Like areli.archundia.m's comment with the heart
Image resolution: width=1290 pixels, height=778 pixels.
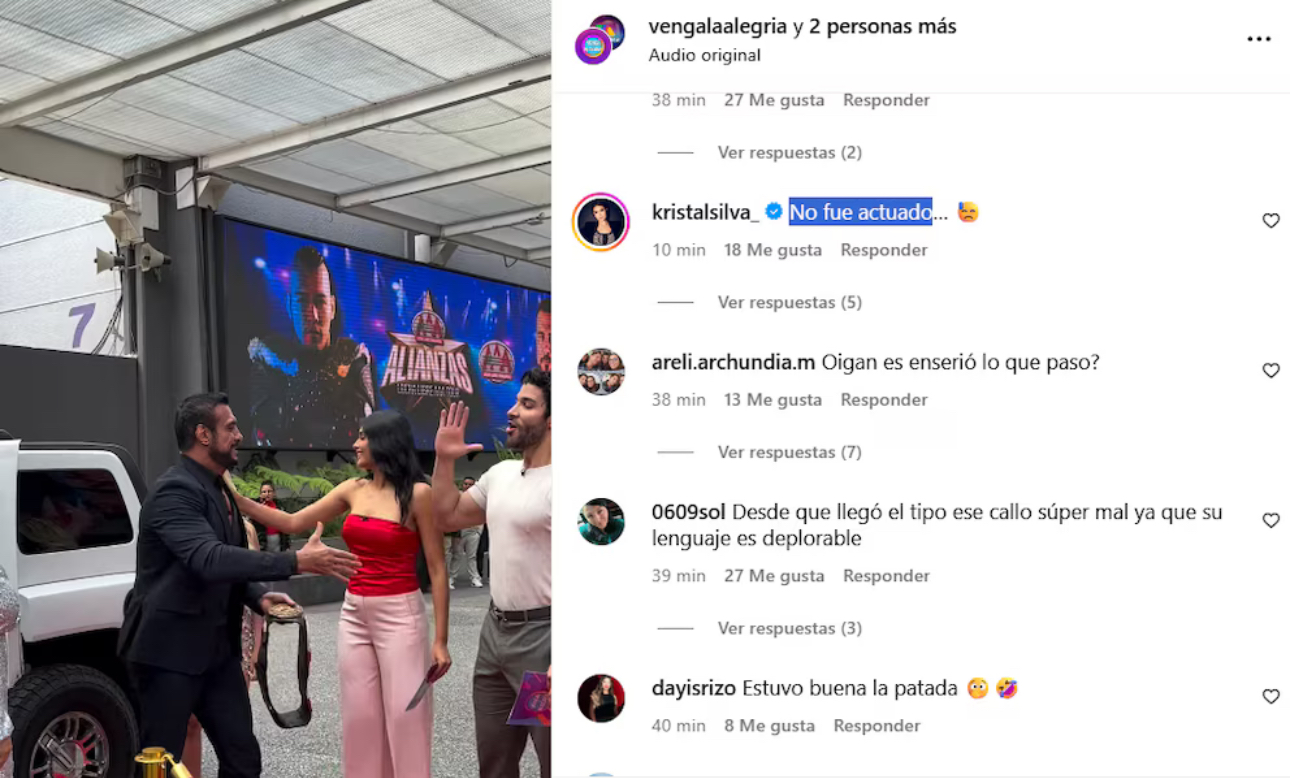1271,371
